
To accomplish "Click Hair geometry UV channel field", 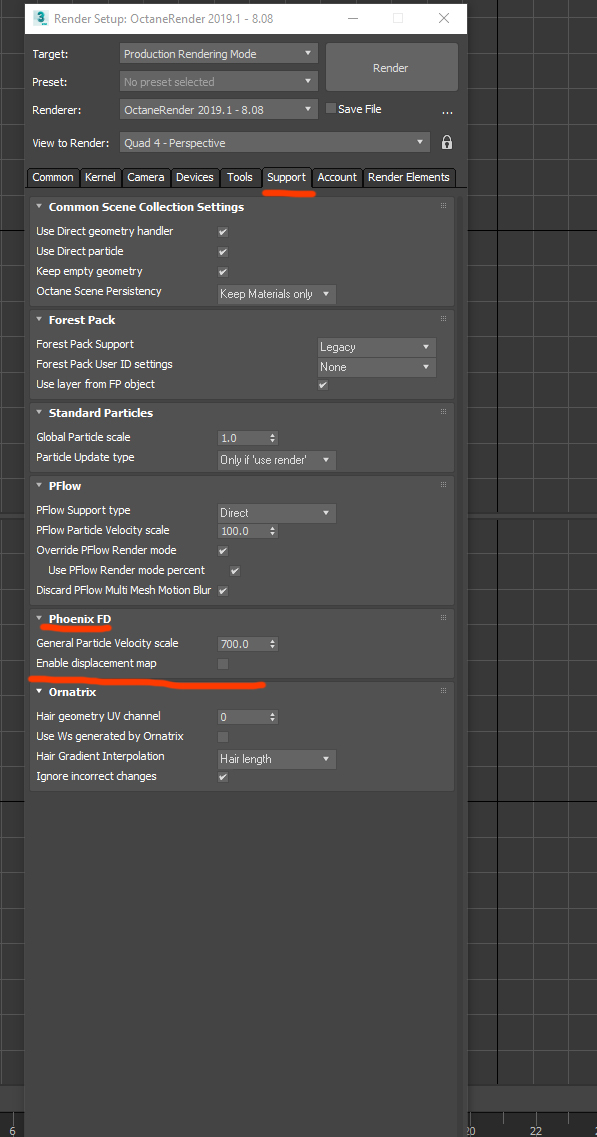I will (x=242, y=717).
